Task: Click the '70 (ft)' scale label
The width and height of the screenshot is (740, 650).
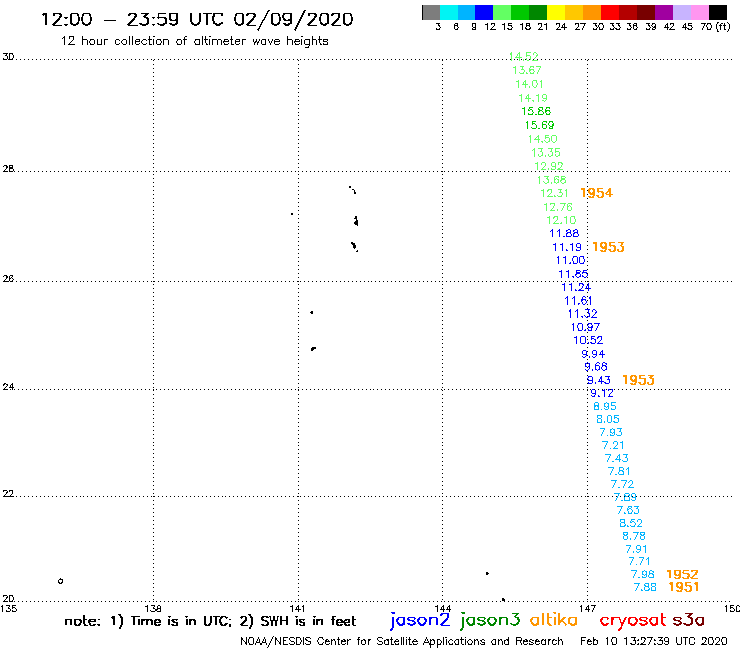Action: tap(715, 27)
